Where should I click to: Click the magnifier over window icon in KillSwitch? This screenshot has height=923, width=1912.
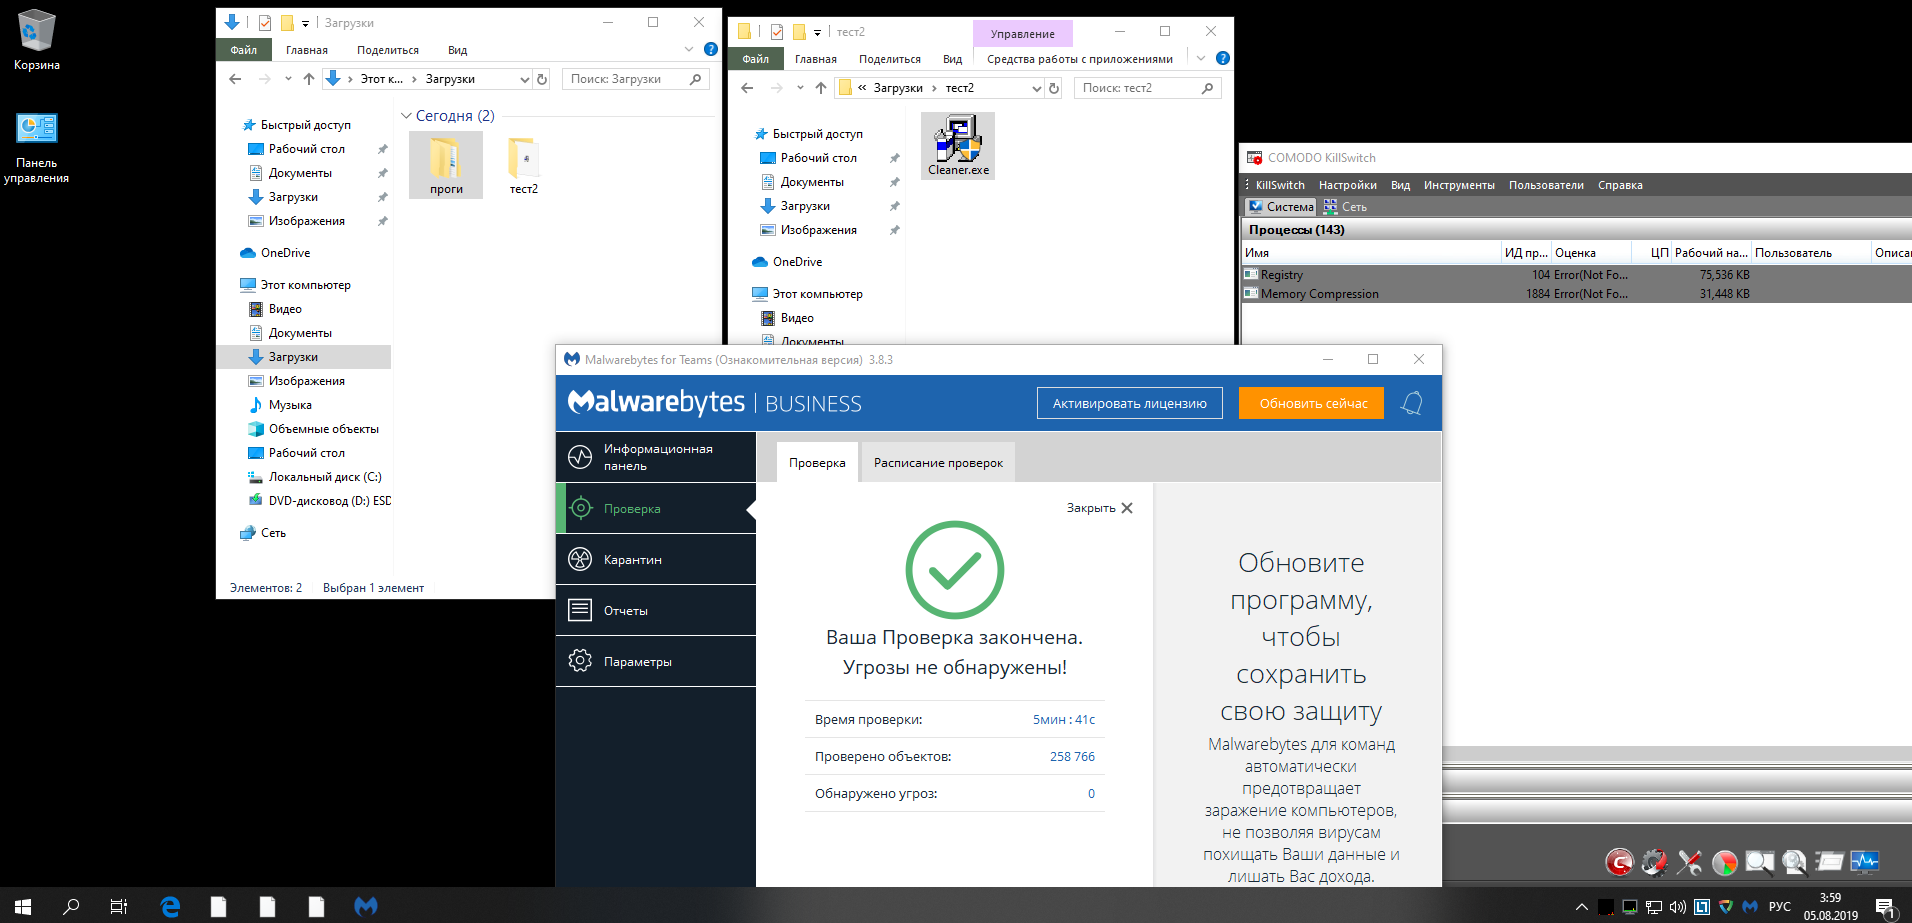(x=1760, y=861)
